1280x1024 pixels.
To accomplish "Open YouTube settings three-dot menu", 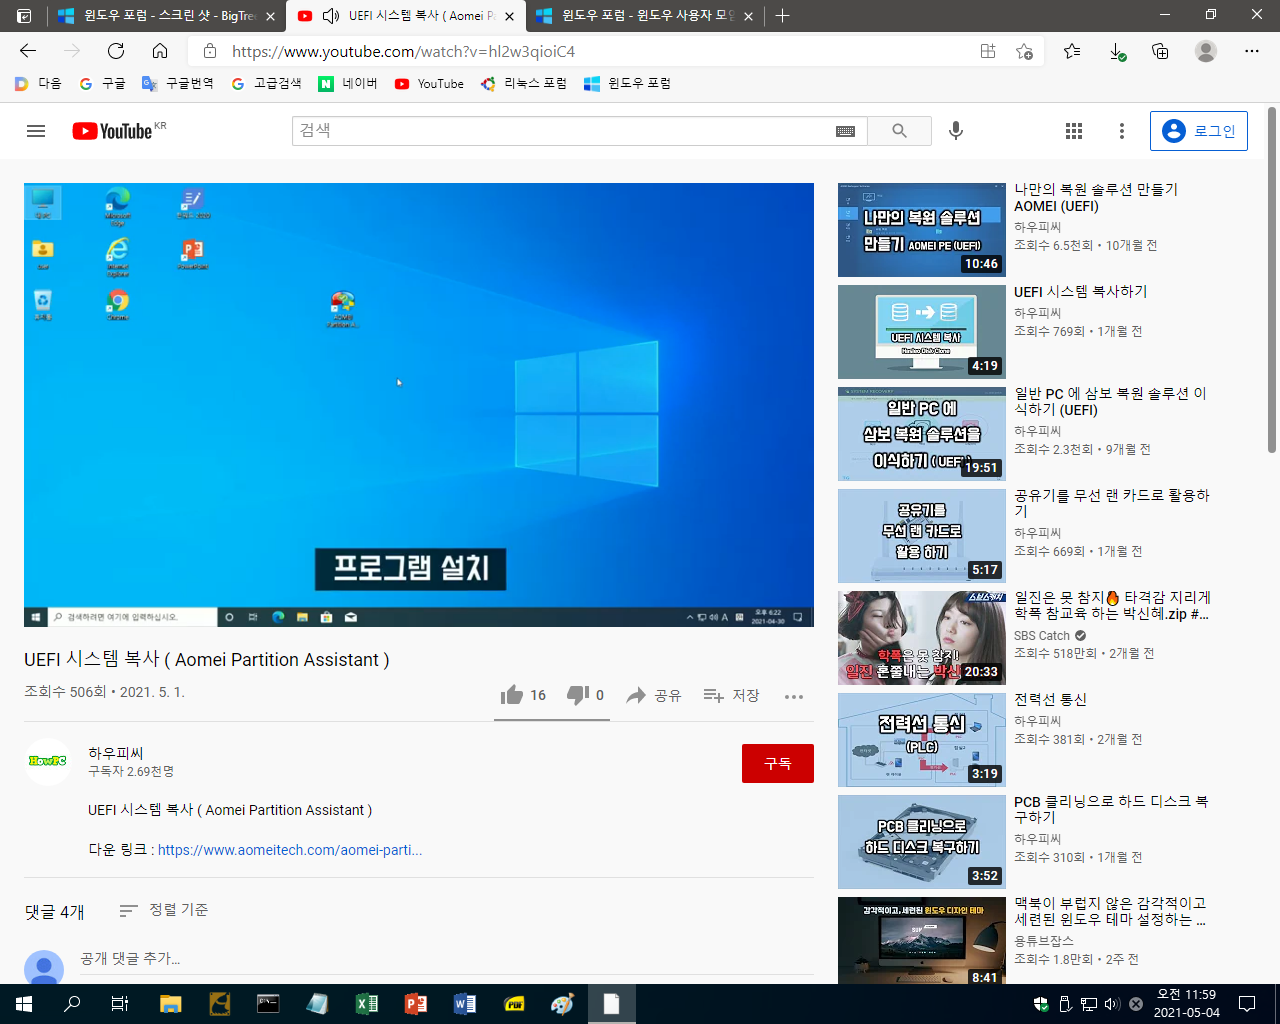I will (x=1122, y=131).
